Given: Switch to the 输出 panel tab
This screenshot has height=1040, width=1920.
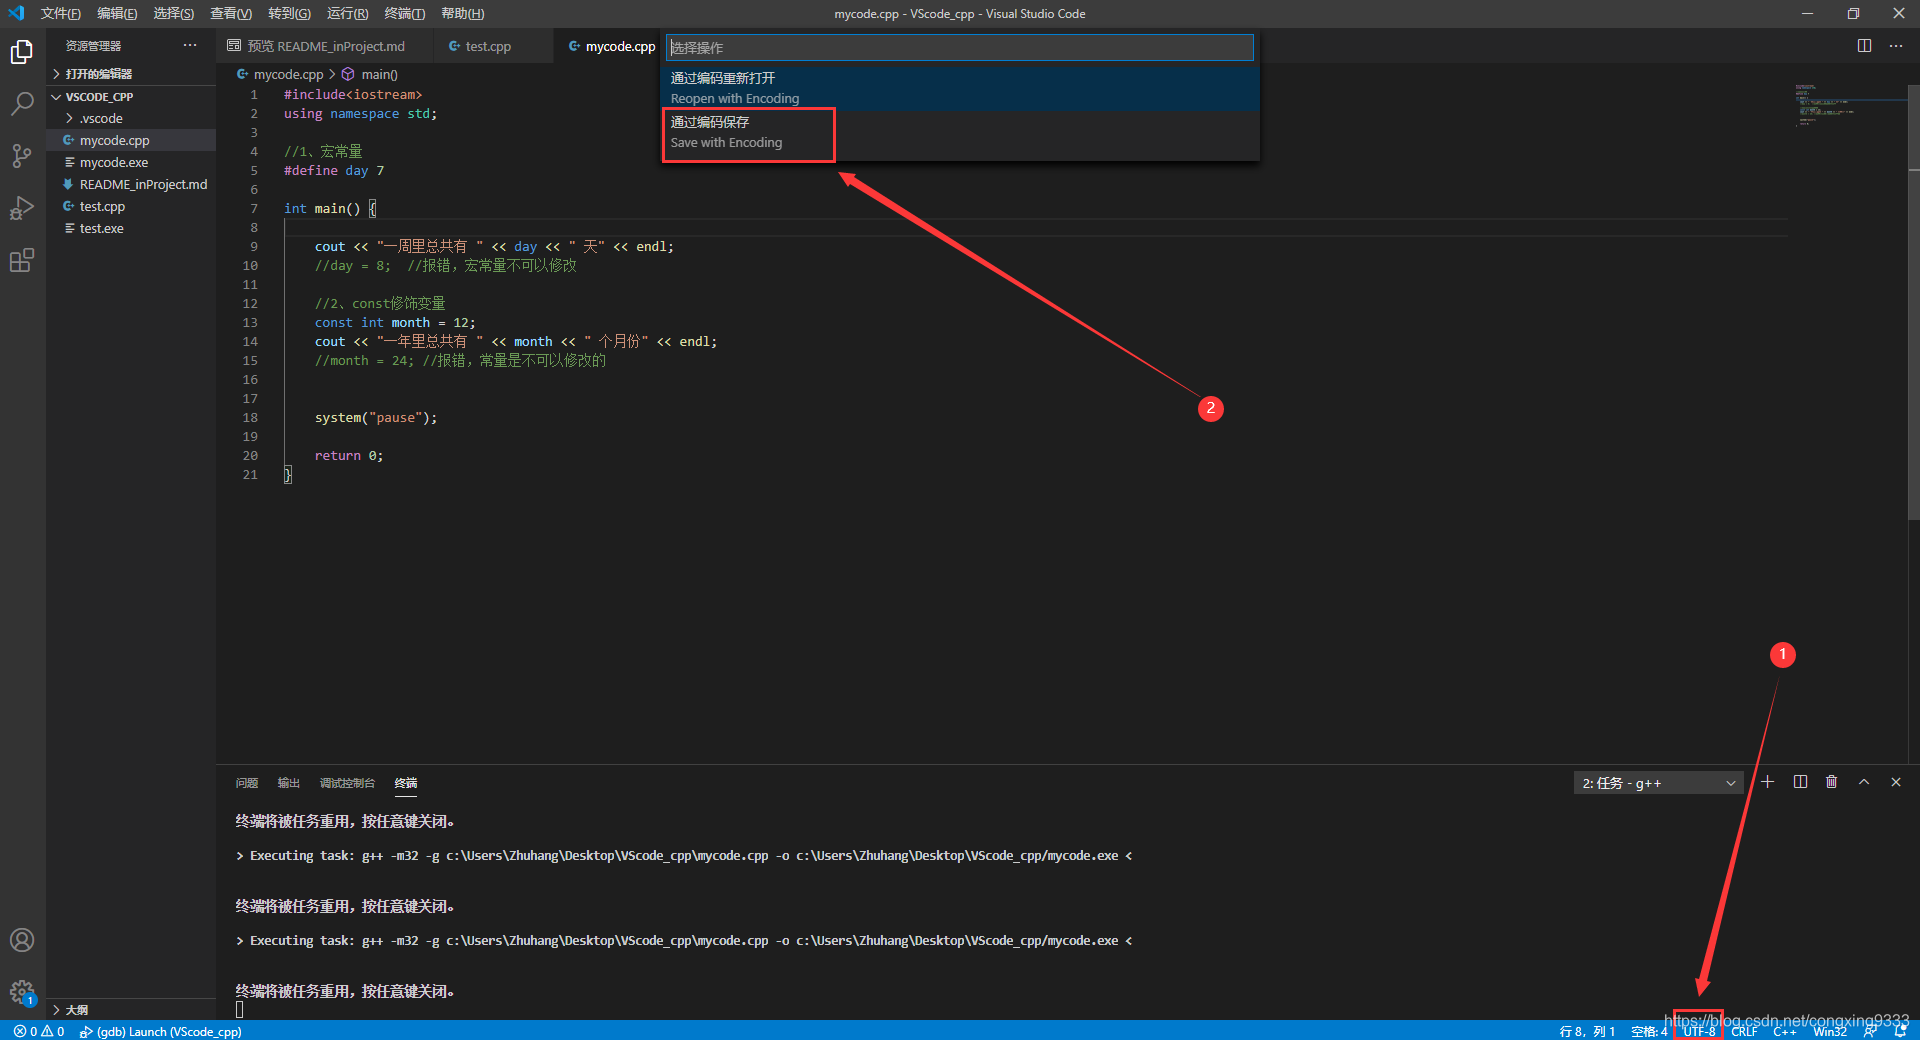Looking at the screenshot, I should (289, 783).
